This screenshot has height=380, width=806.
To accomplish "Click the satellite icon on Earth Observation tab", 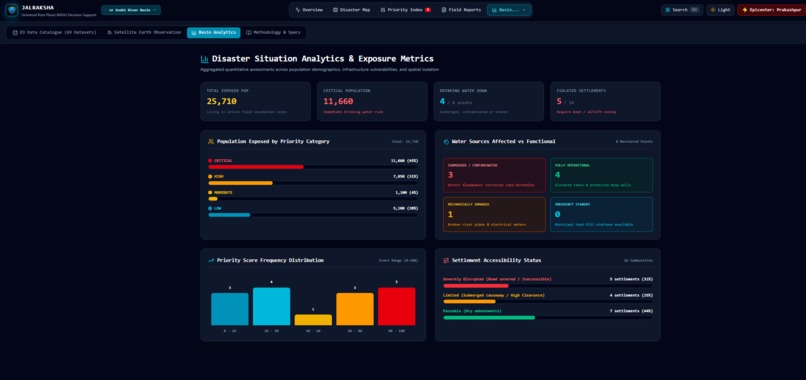I will 109,32.
